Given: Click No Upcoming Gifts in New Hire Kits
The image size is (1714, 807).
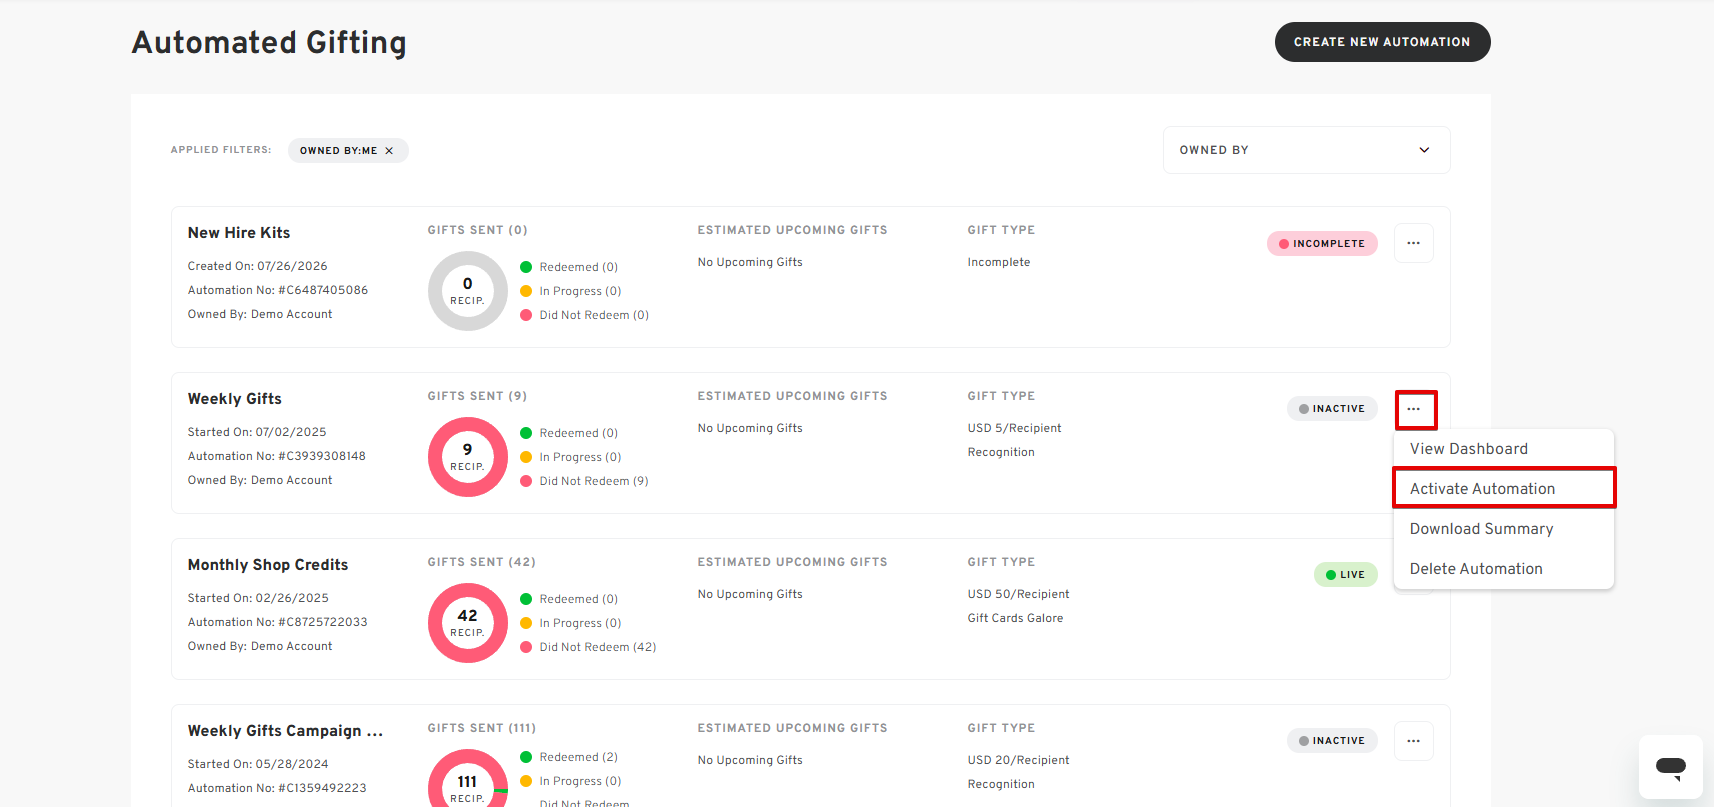Looking at the screenshot, I should pos(750,262).
